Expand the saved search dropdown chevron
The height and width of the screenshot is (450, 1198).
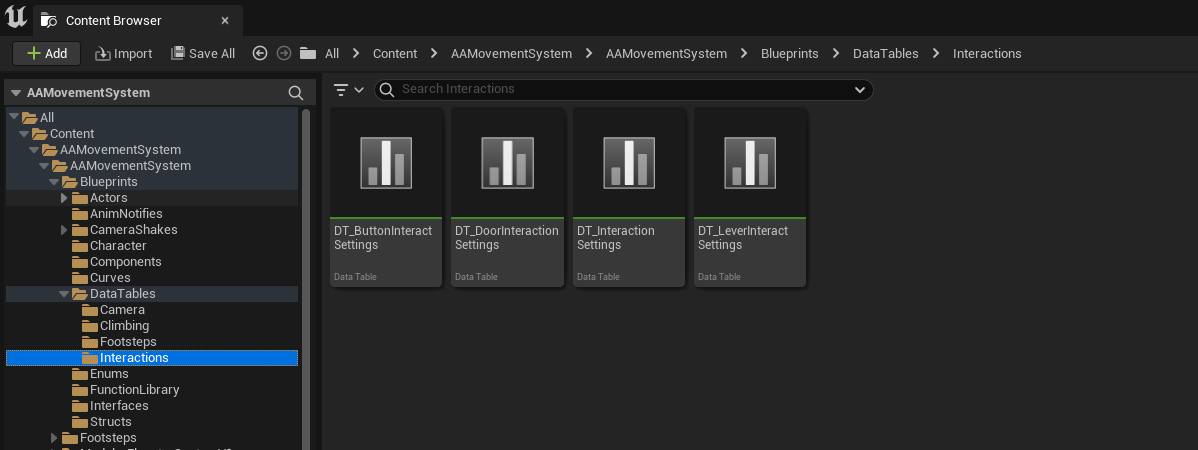pos(859,90)
